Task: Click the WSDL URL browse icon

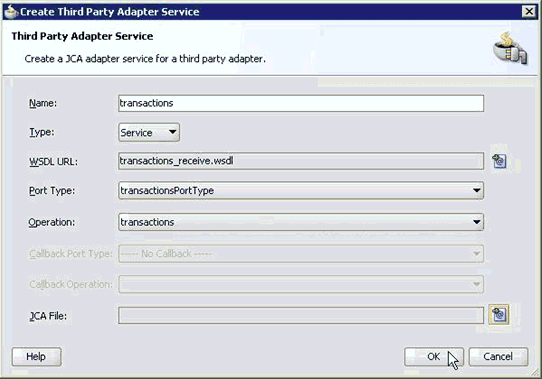Action: [x=499, y=161]
